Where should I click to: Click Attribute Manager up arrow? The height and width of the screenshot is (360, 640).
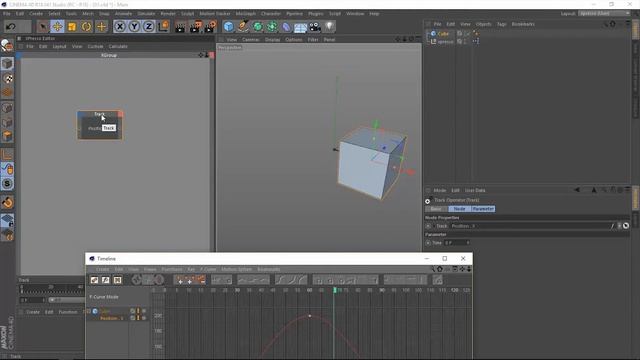(594, 190)
